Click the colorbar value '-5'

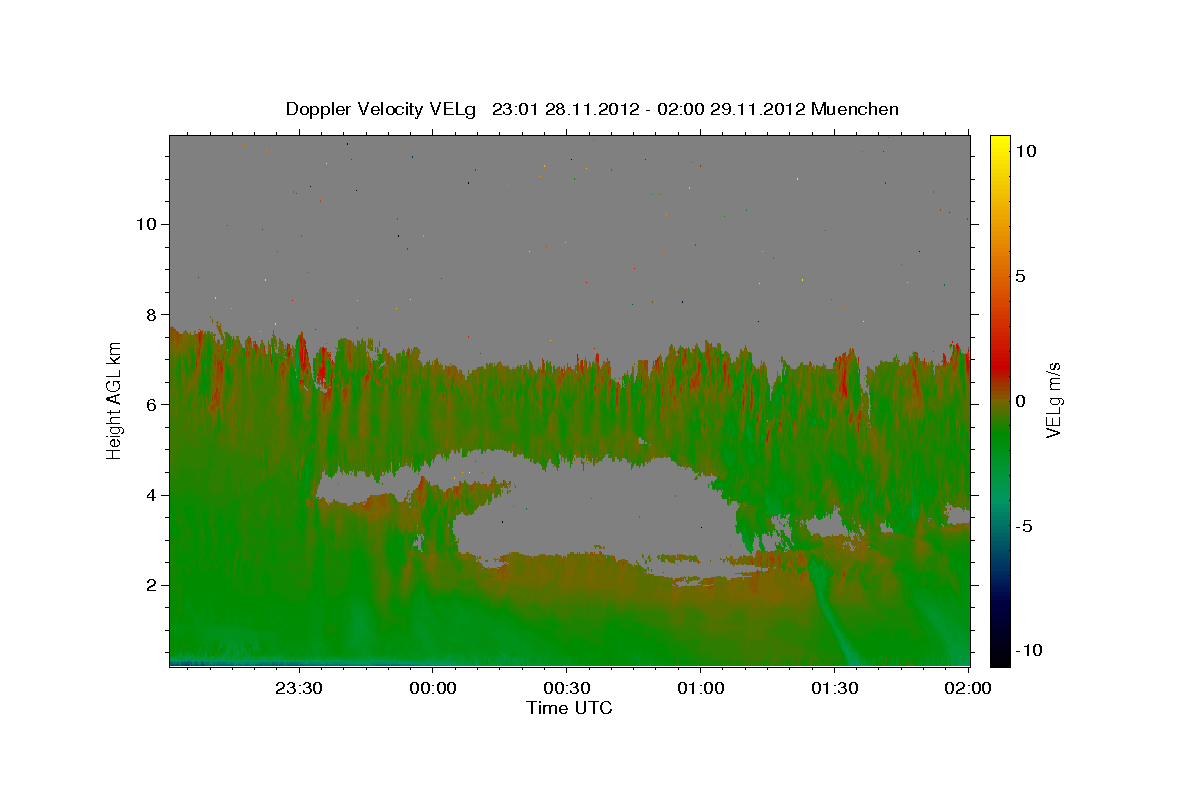(1023, 526)
